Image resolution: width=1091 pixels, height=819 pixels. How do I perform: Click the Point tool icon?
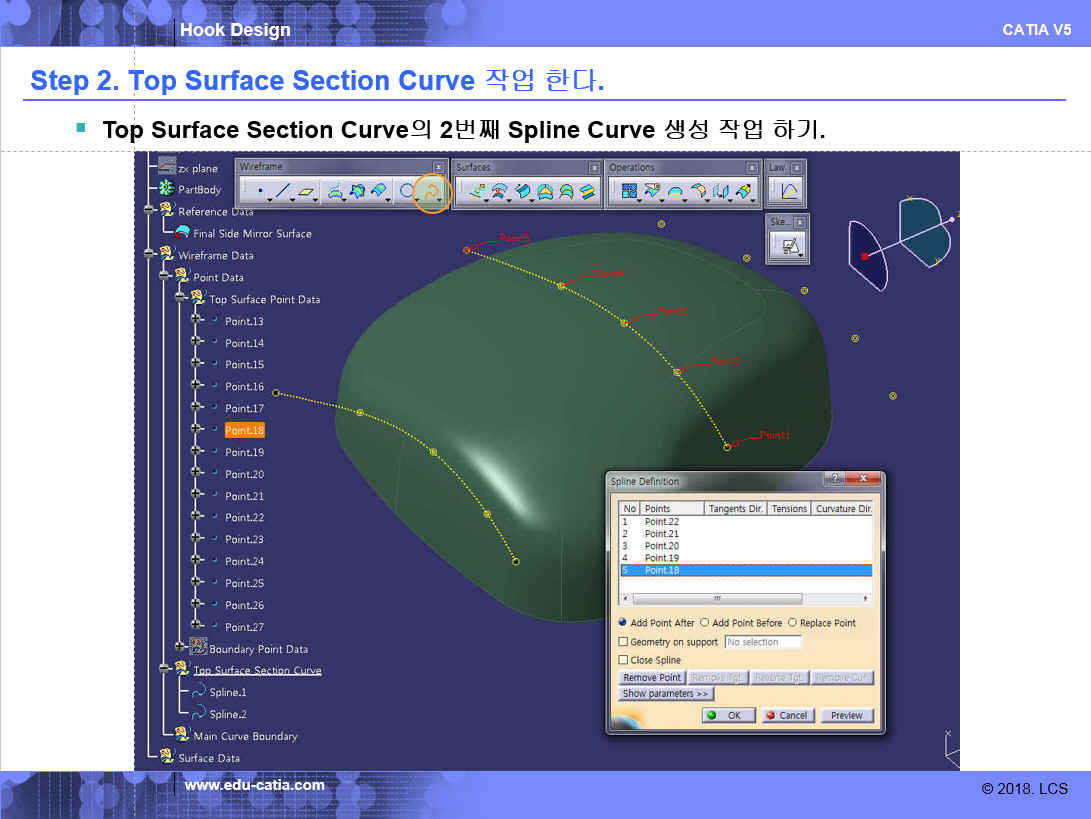tap(260, 190)
